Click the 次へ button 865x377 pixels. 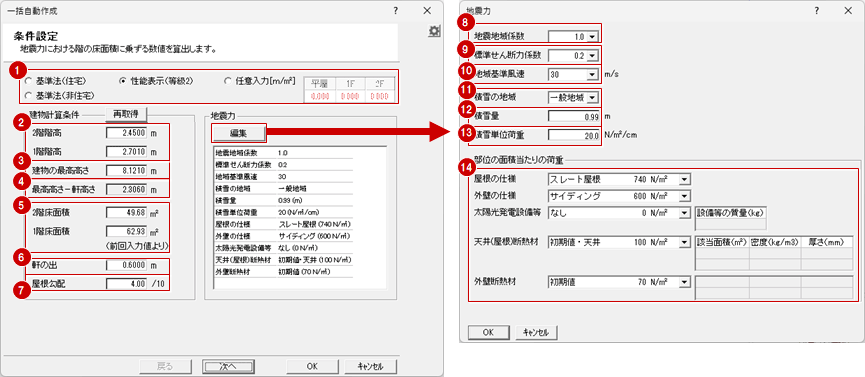(228, 367)
